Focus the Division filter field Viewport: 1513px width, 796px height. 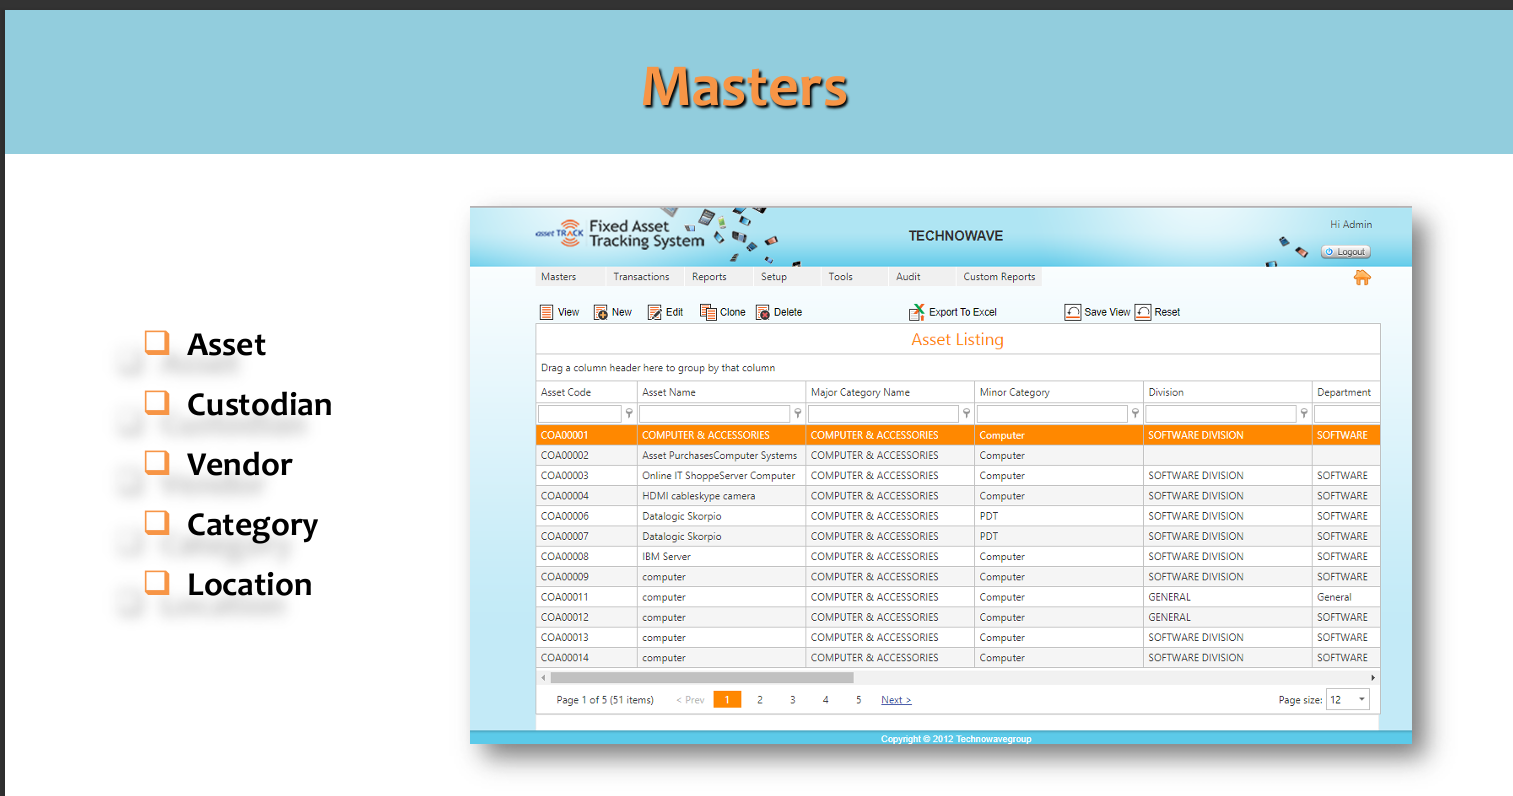click(1221, 413)
